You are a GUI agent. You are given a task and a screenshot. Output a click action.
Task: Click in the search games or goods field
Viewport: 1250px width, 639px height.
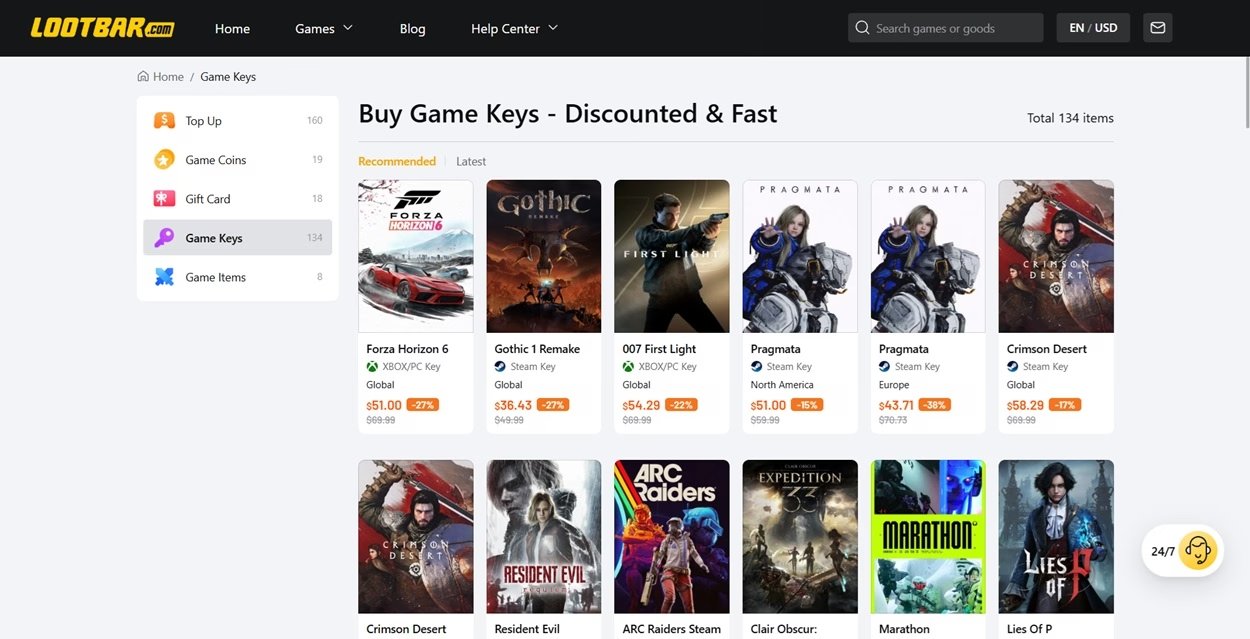tap(945, 28)
